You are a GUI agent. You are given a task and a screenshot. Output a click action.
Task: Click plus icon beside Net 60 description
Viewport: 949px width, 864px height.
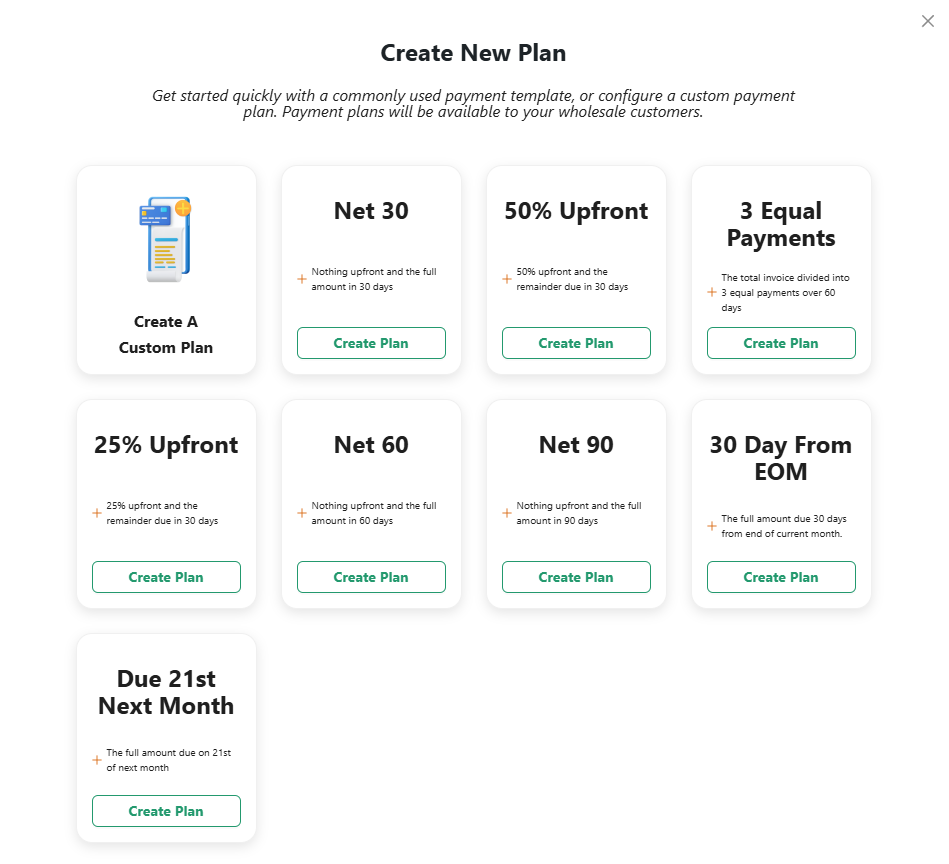[x=301, y=513]
